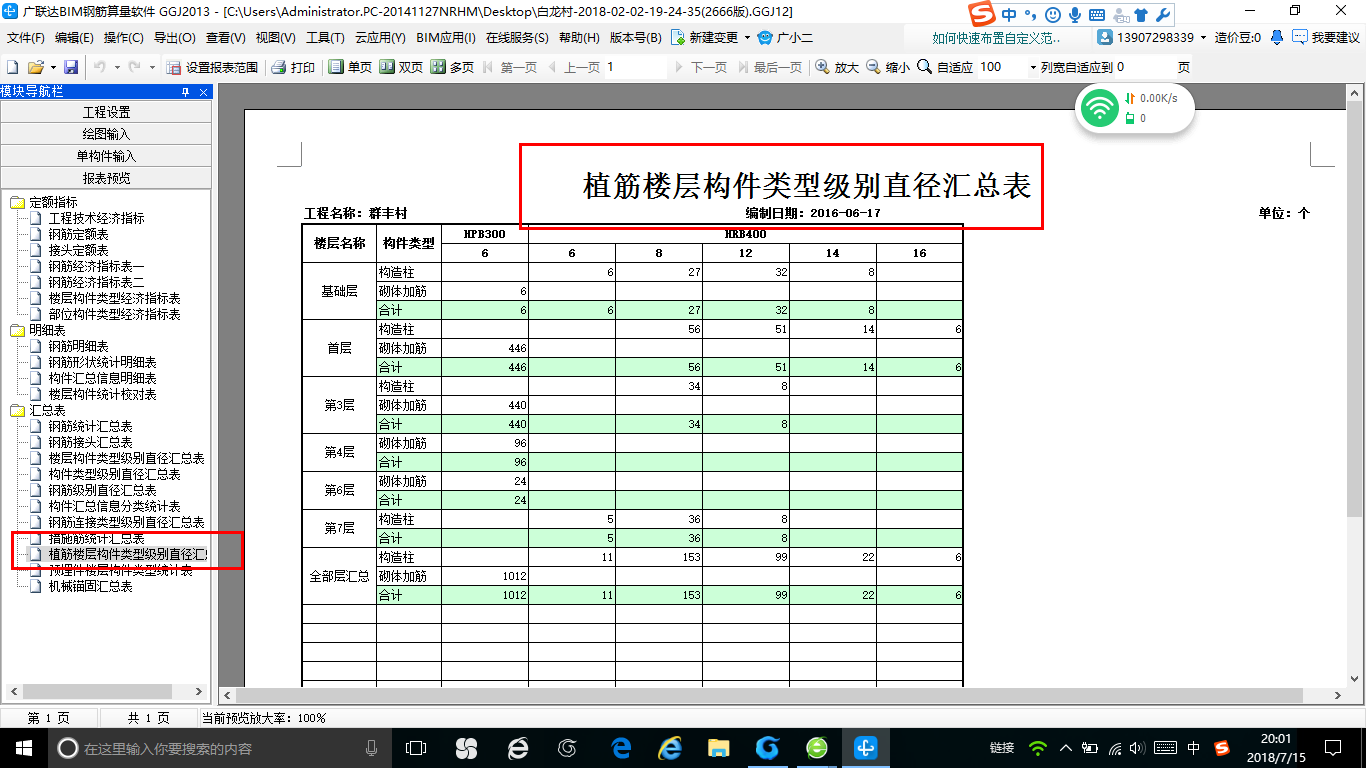Click the page number input field
This screenshot has height=768, width=1366.
pyautogui.click(x=634, y=67)
